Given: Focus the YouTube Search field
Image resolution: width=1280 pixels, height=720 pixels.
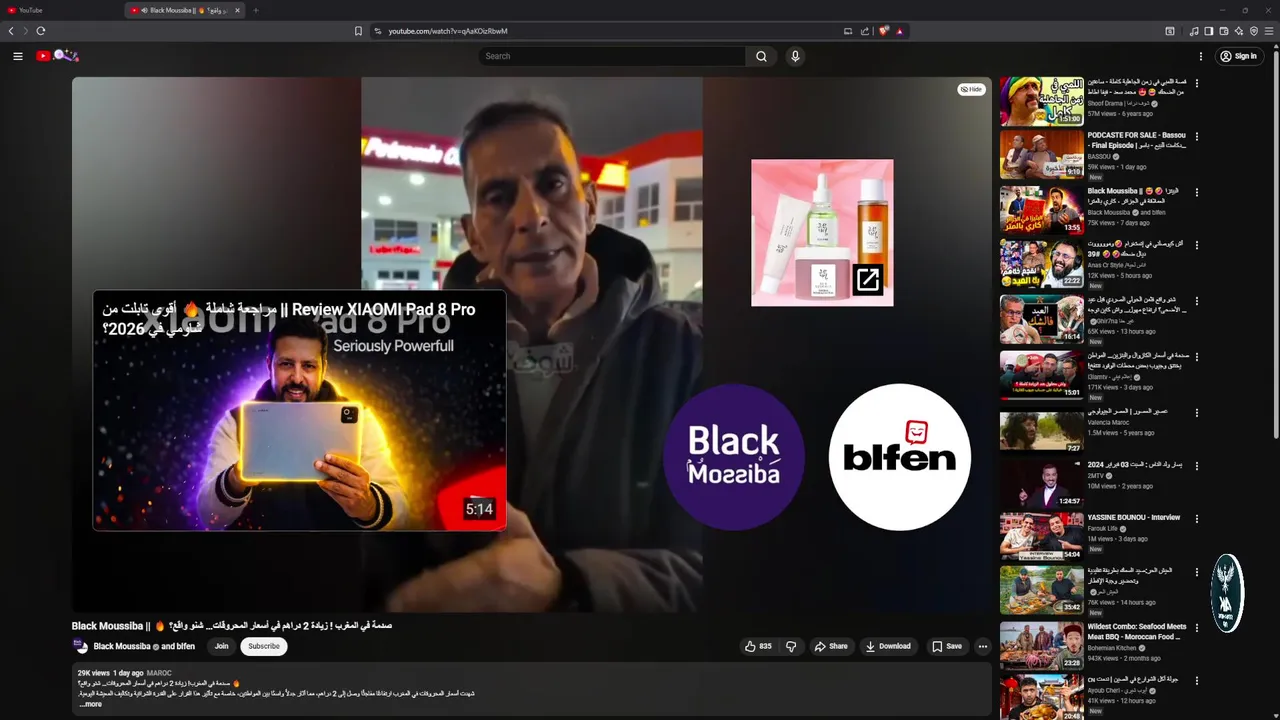Looking at the screenshot, I should [x=612, y=56].
